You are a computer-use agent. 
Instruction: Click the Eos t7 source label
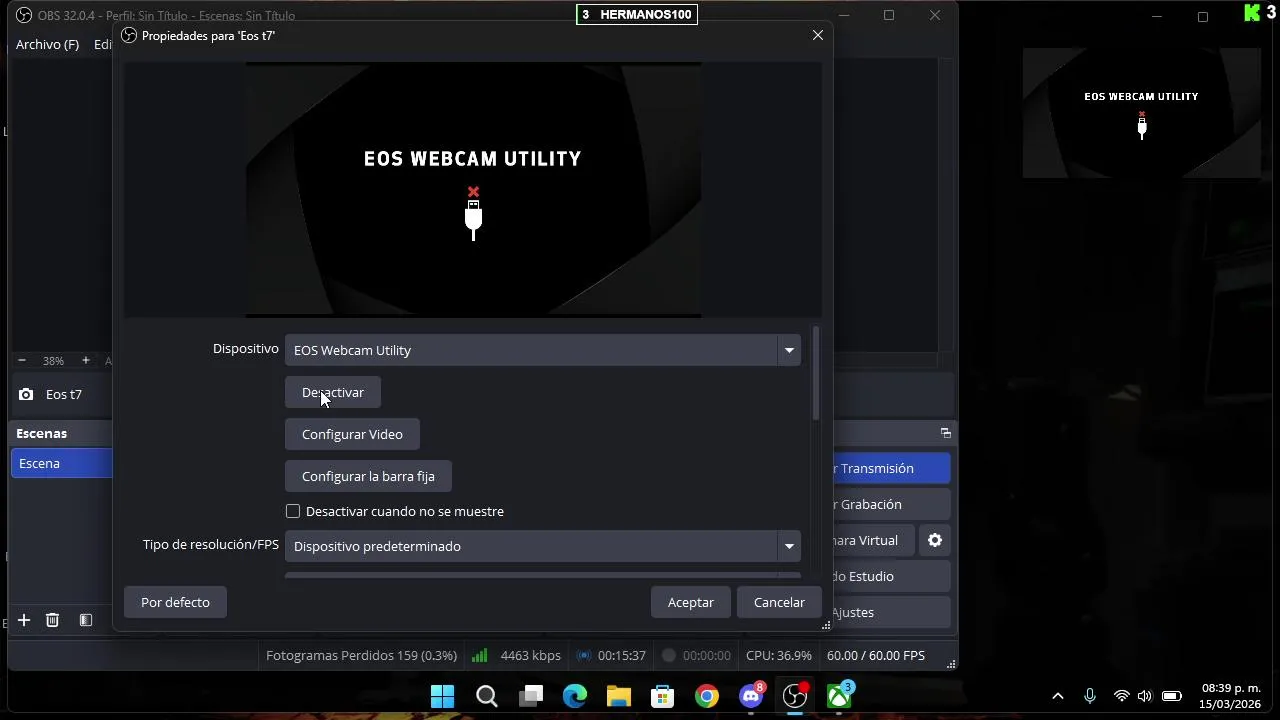(64, 394)
